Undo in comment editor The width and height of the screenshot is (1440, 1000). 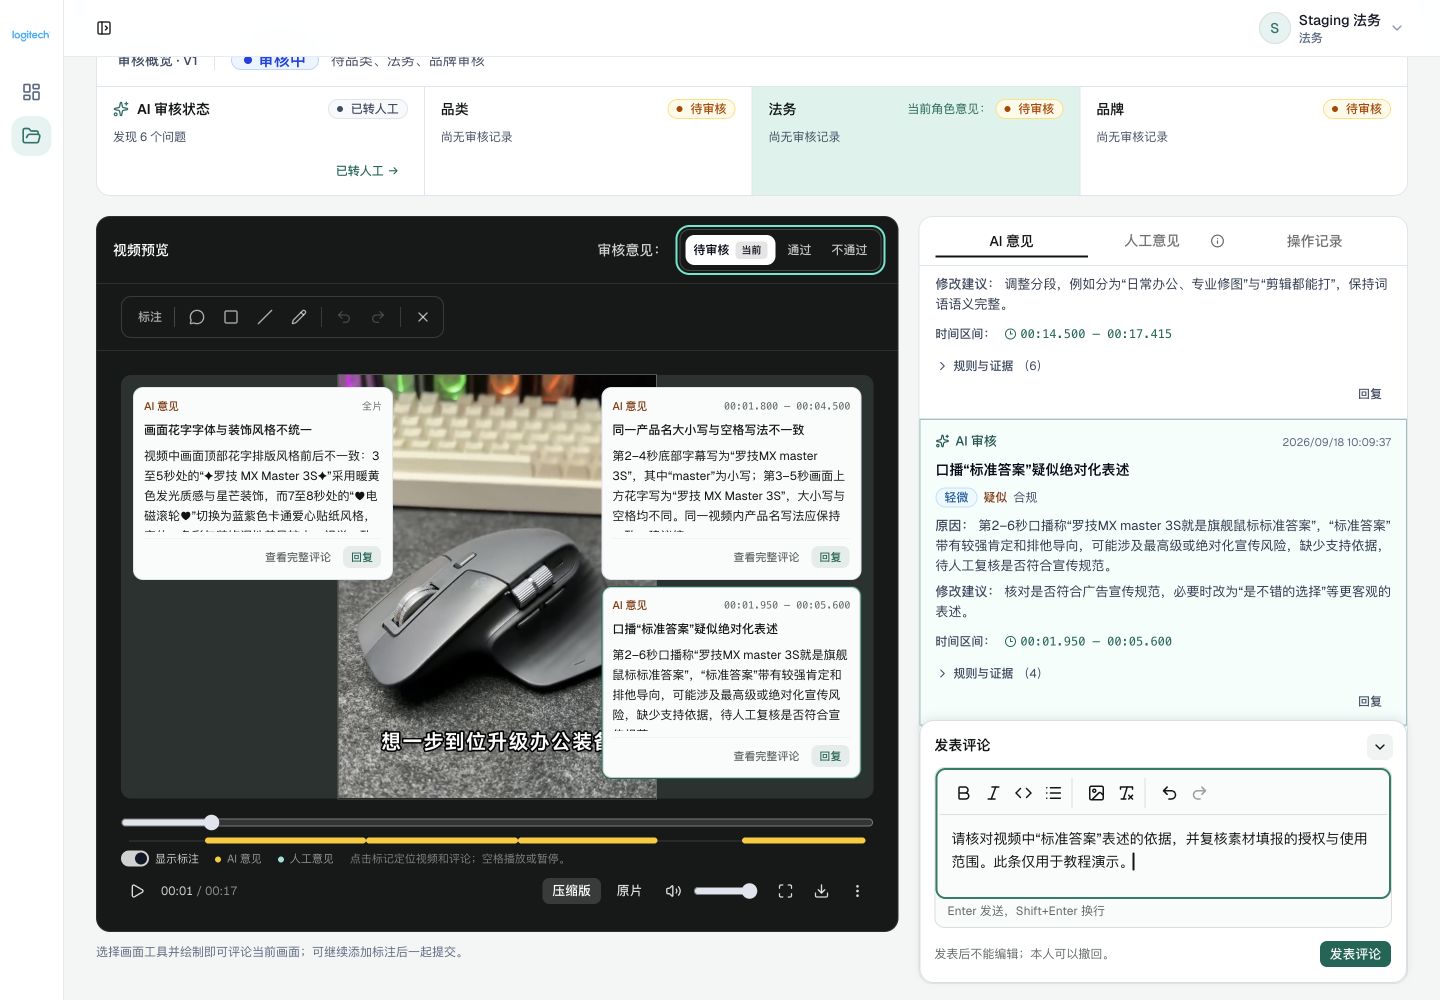[1169, 793]
